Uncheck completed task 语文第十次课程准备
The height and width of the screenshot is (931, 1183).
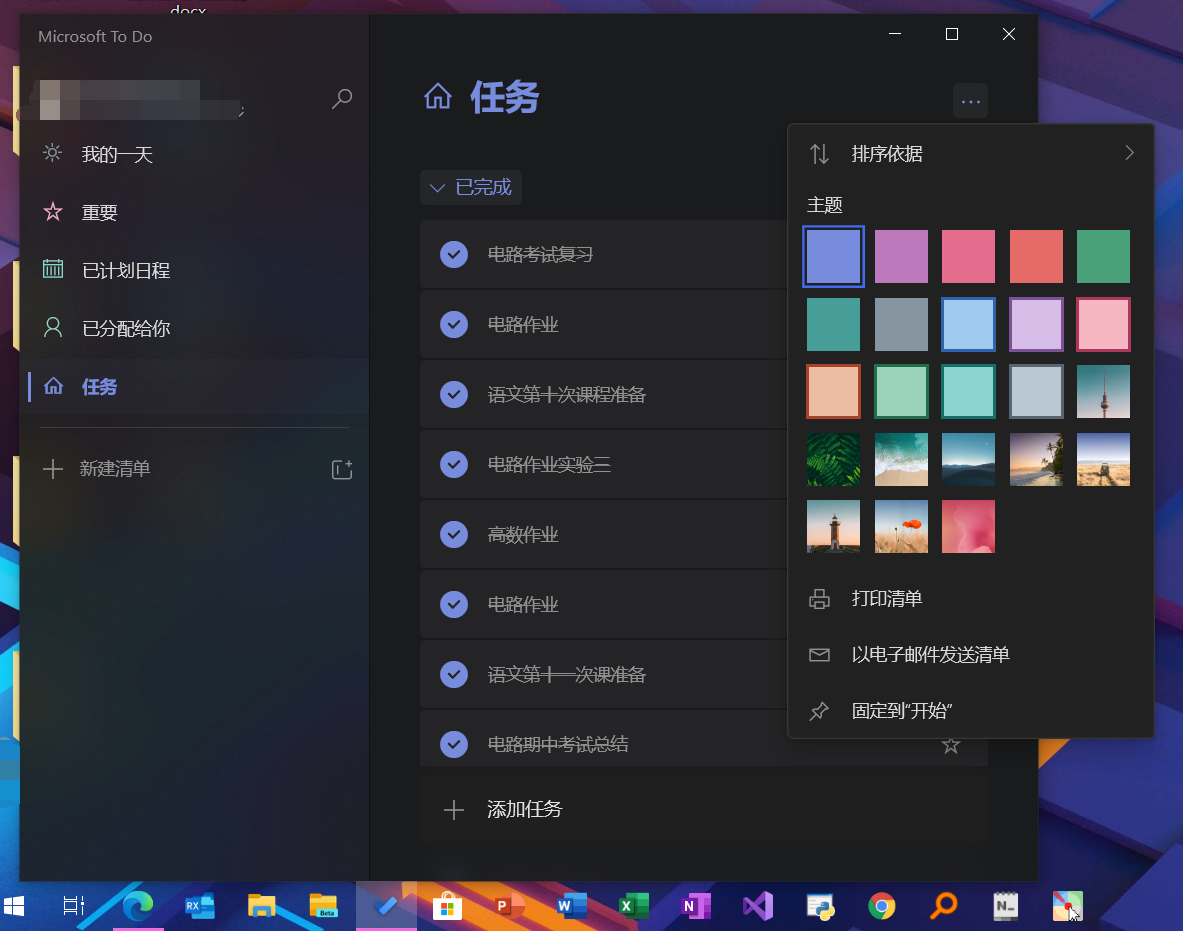(x=453, y=395)
